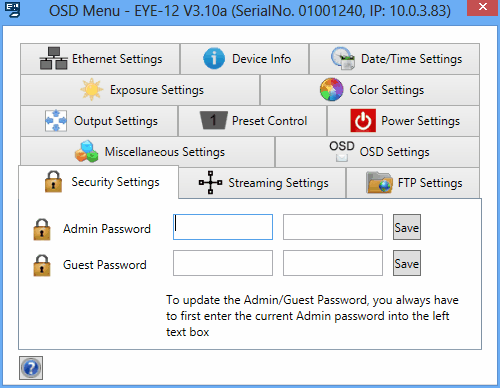Save the Admin Password
Screen dimensions: 500x388
pyautogui.click(x=407, y=227)
